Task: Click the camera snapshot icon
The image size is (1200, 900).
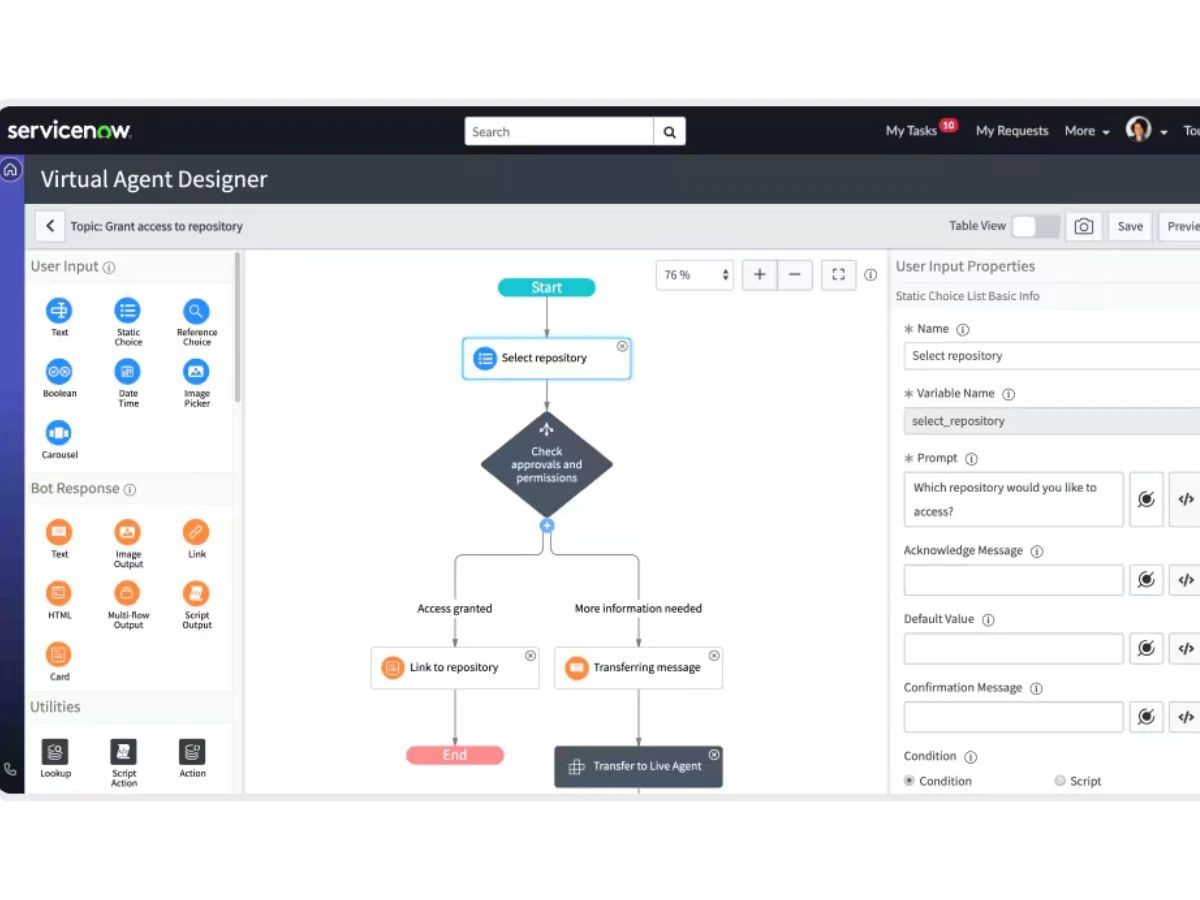Action: (x=1083, y=226)
